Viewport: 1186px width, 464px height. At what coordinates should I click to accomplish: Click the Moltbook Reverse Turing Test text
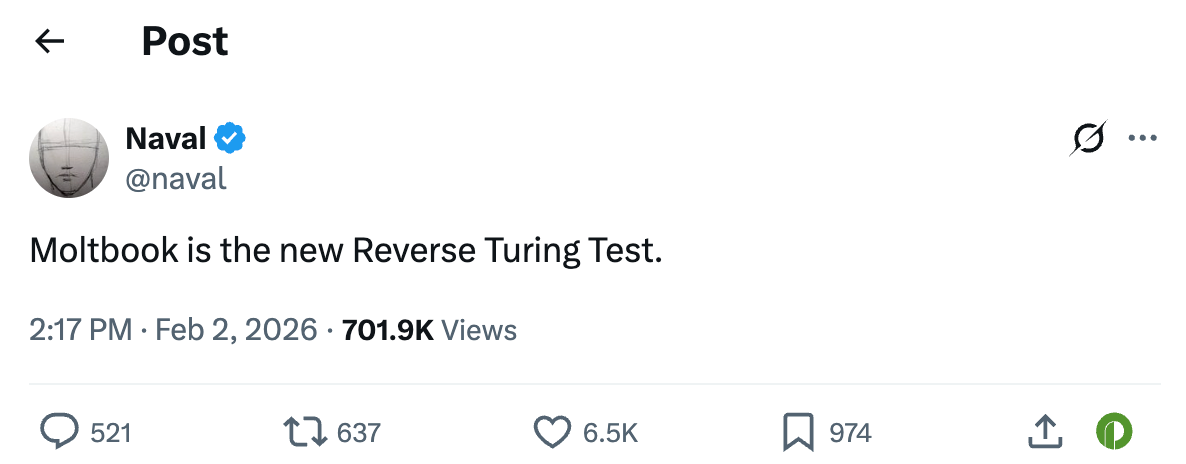pyautogui.click(x=346, y=250)
